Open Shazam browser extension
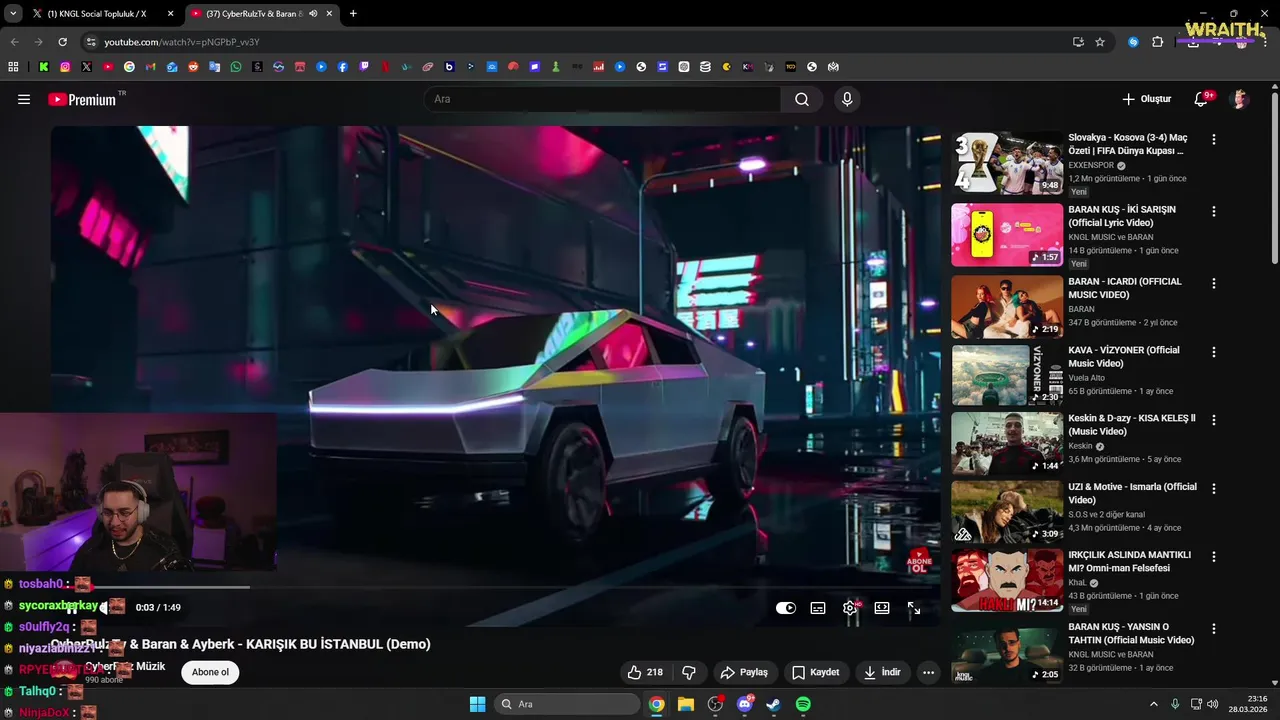 1133,42
